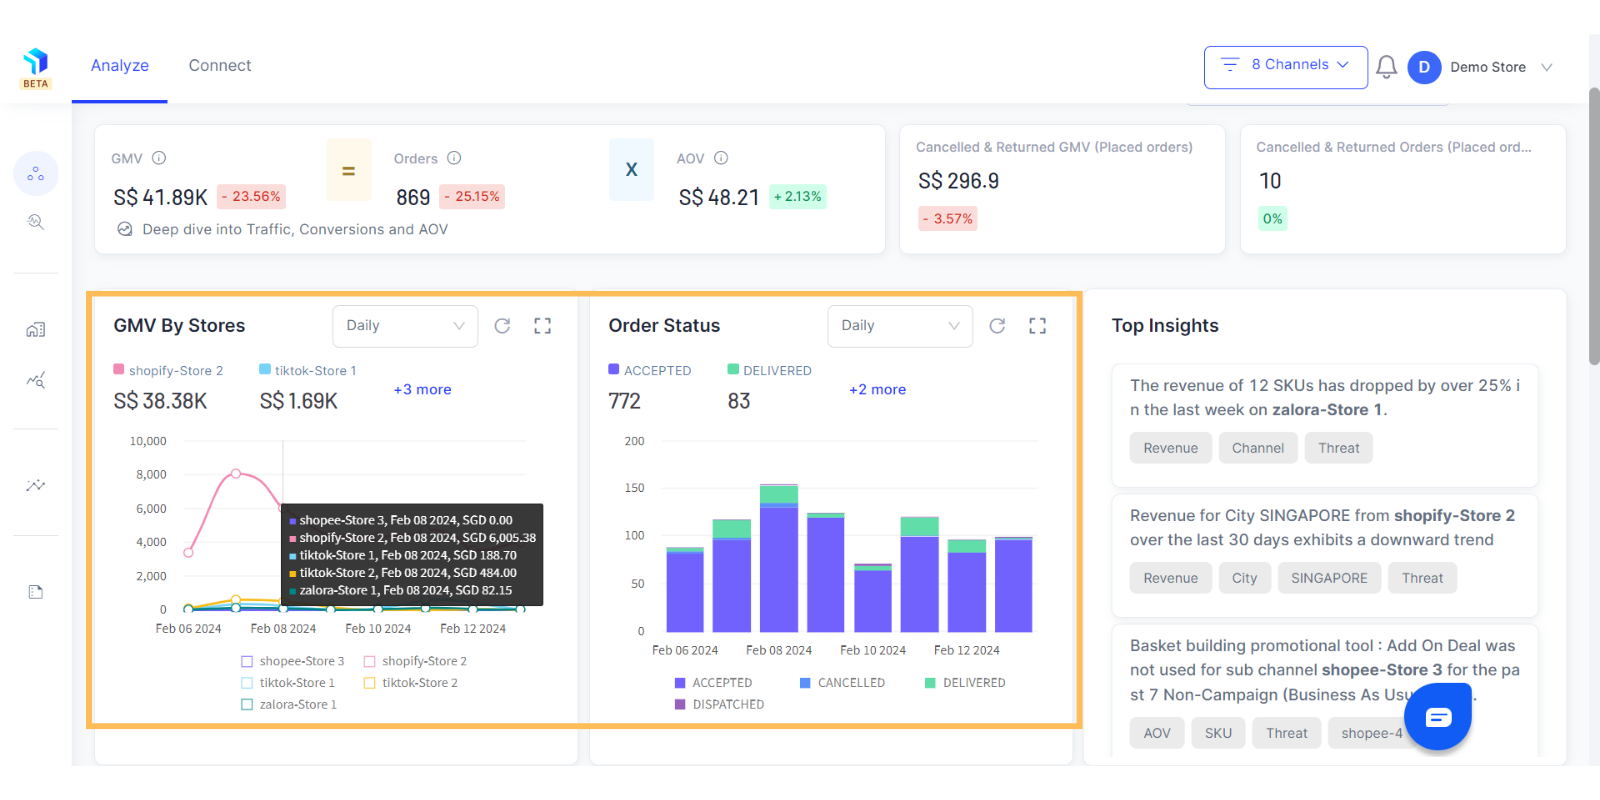The image size is (1600, 800).
Task: Click the equals sign tile
Action: [349, 170]
